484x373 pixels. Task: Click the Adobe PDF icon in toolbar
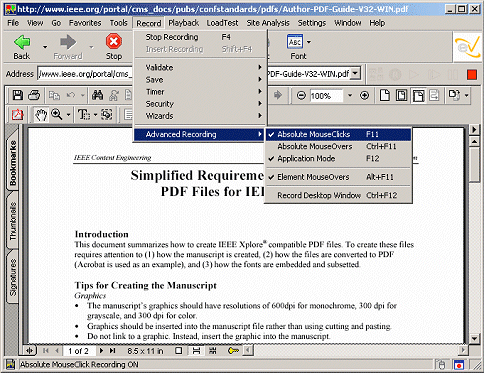(x=18, y=115)
